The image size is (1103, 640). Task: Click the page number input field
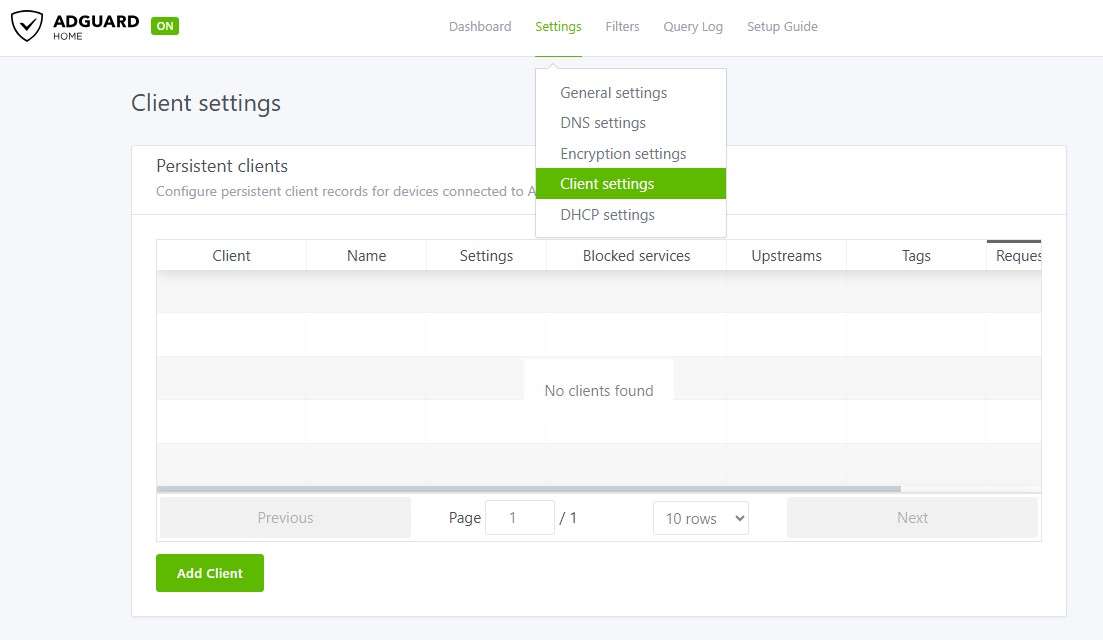click(519, 518)
